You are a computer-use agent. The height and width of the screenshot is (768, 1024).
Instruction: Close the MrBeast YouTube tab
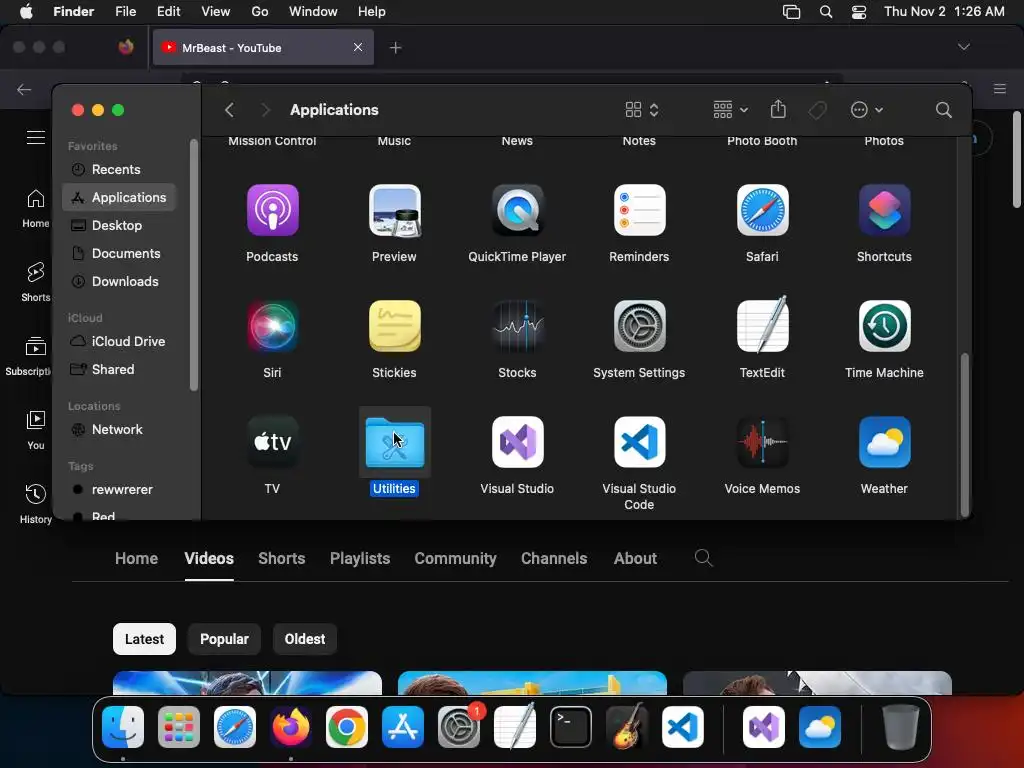pos(358,47)
